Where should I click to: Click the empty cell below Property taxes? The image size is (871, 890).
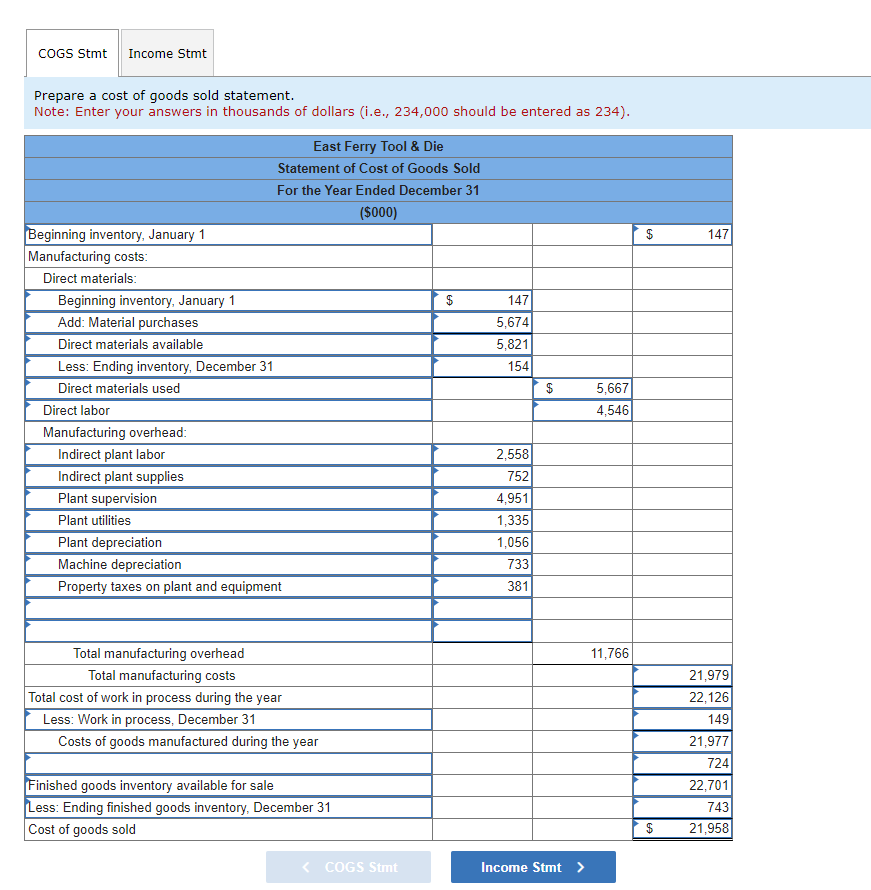[x=482, y=608]
